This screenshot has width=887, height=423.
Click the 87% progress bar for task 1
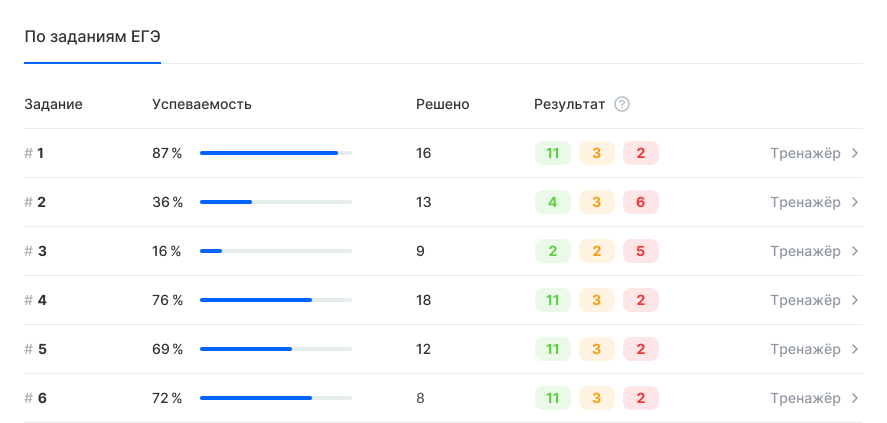coord(275,153)
